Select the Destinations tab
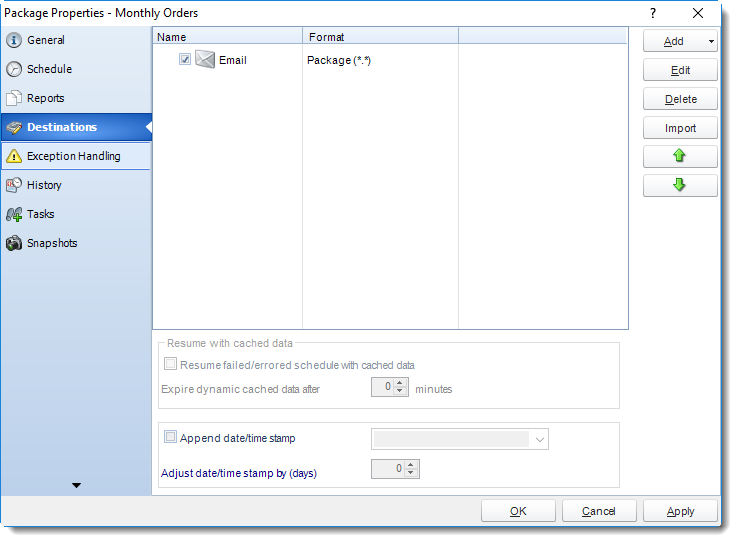737x542 pixels. [76, 127]
